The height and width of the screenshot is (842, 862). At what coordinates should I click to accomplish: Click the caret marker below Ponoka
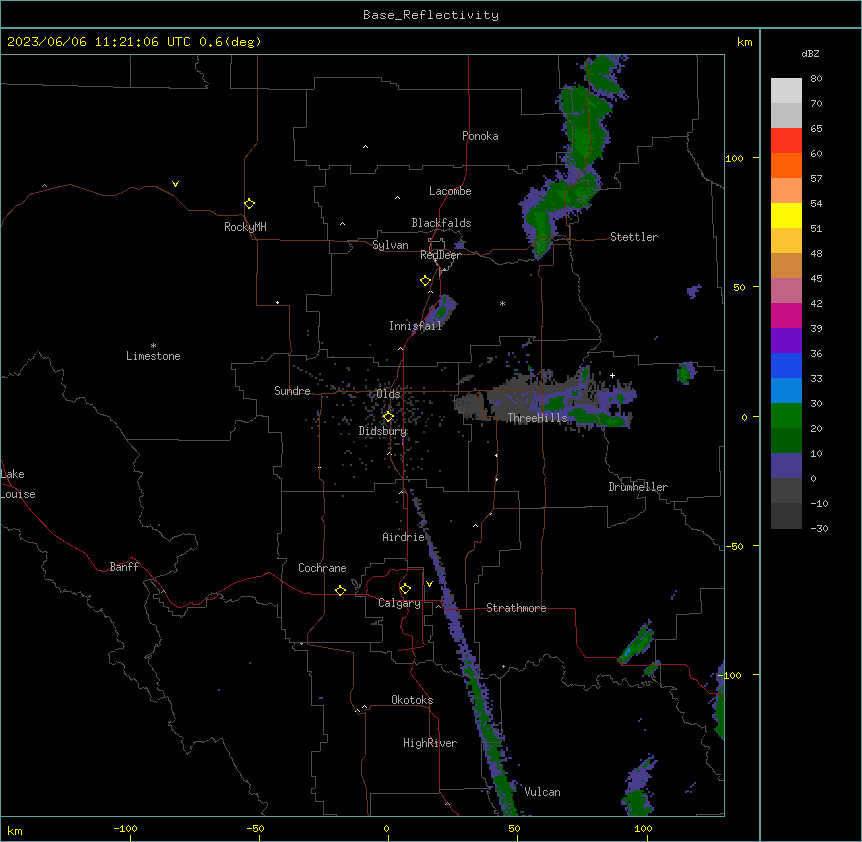pyautogui.click(x=366, y=147)
